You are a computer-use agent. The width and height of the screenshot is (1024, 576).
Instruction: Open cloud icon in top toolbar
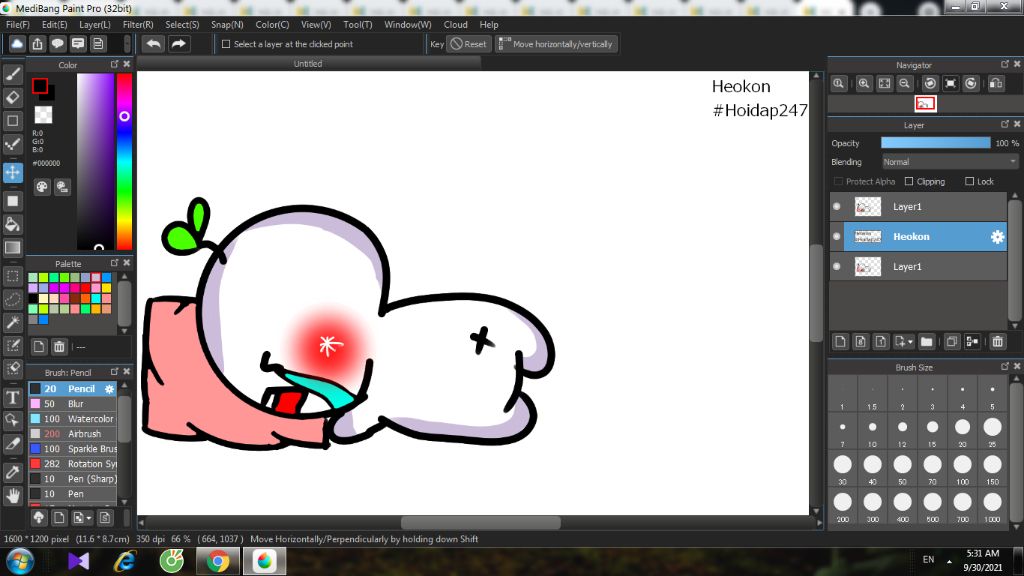[17, 44]
